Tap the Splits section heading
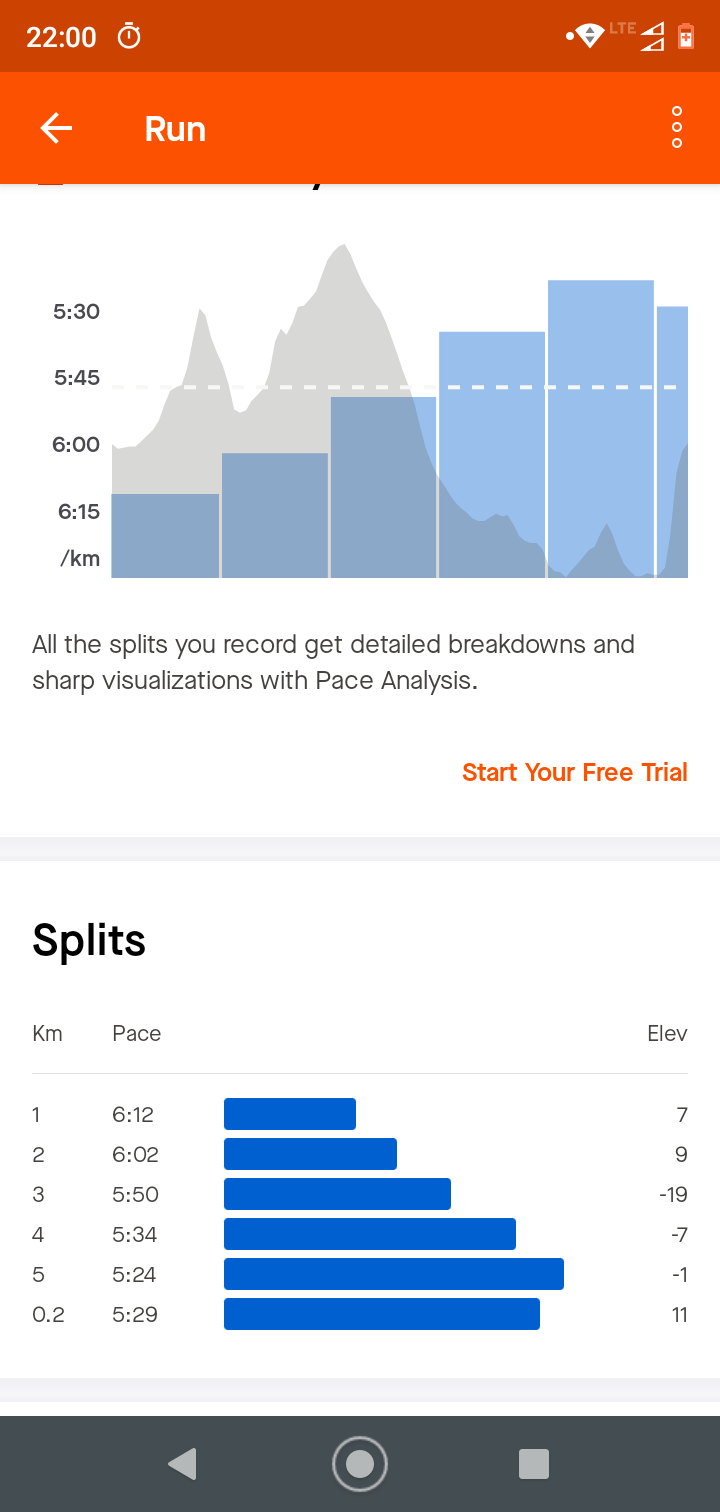 (89, 940)
